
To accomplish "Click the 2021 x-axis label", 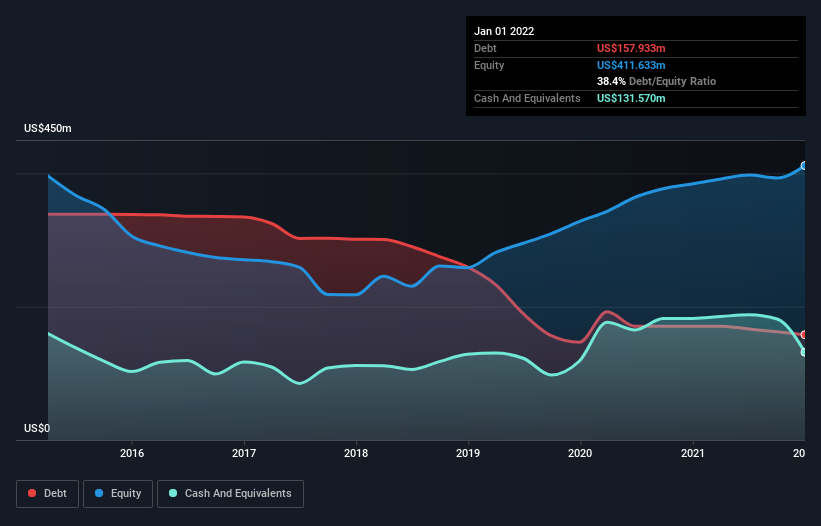I will (x=693, y=453).
